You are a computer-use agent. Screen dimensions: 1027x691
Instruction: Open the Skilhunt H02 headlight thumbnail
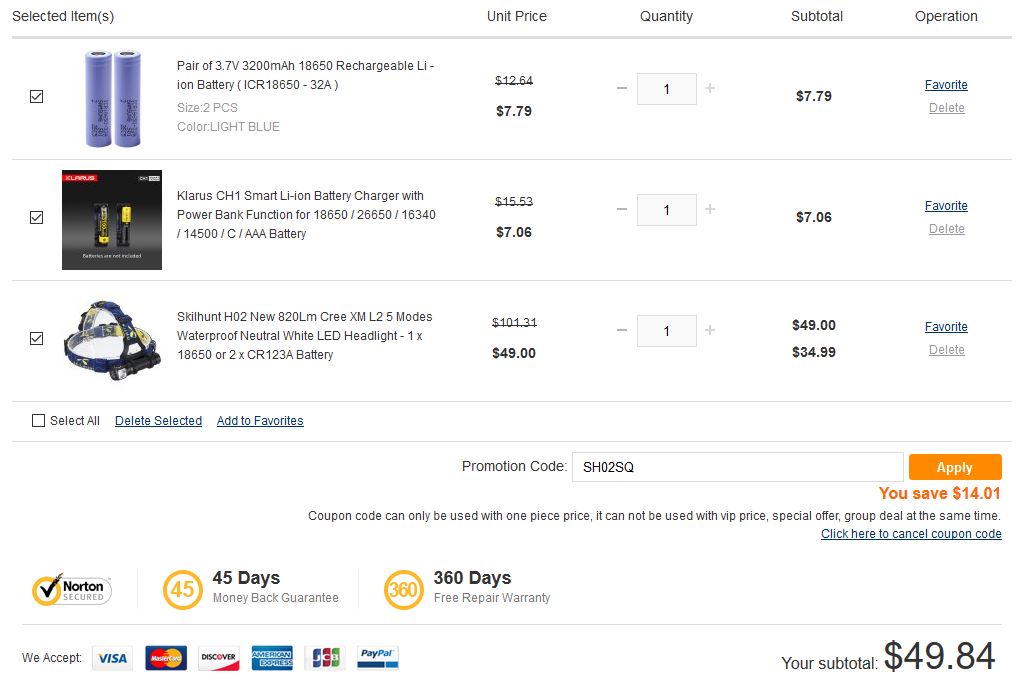pos(112,340)
